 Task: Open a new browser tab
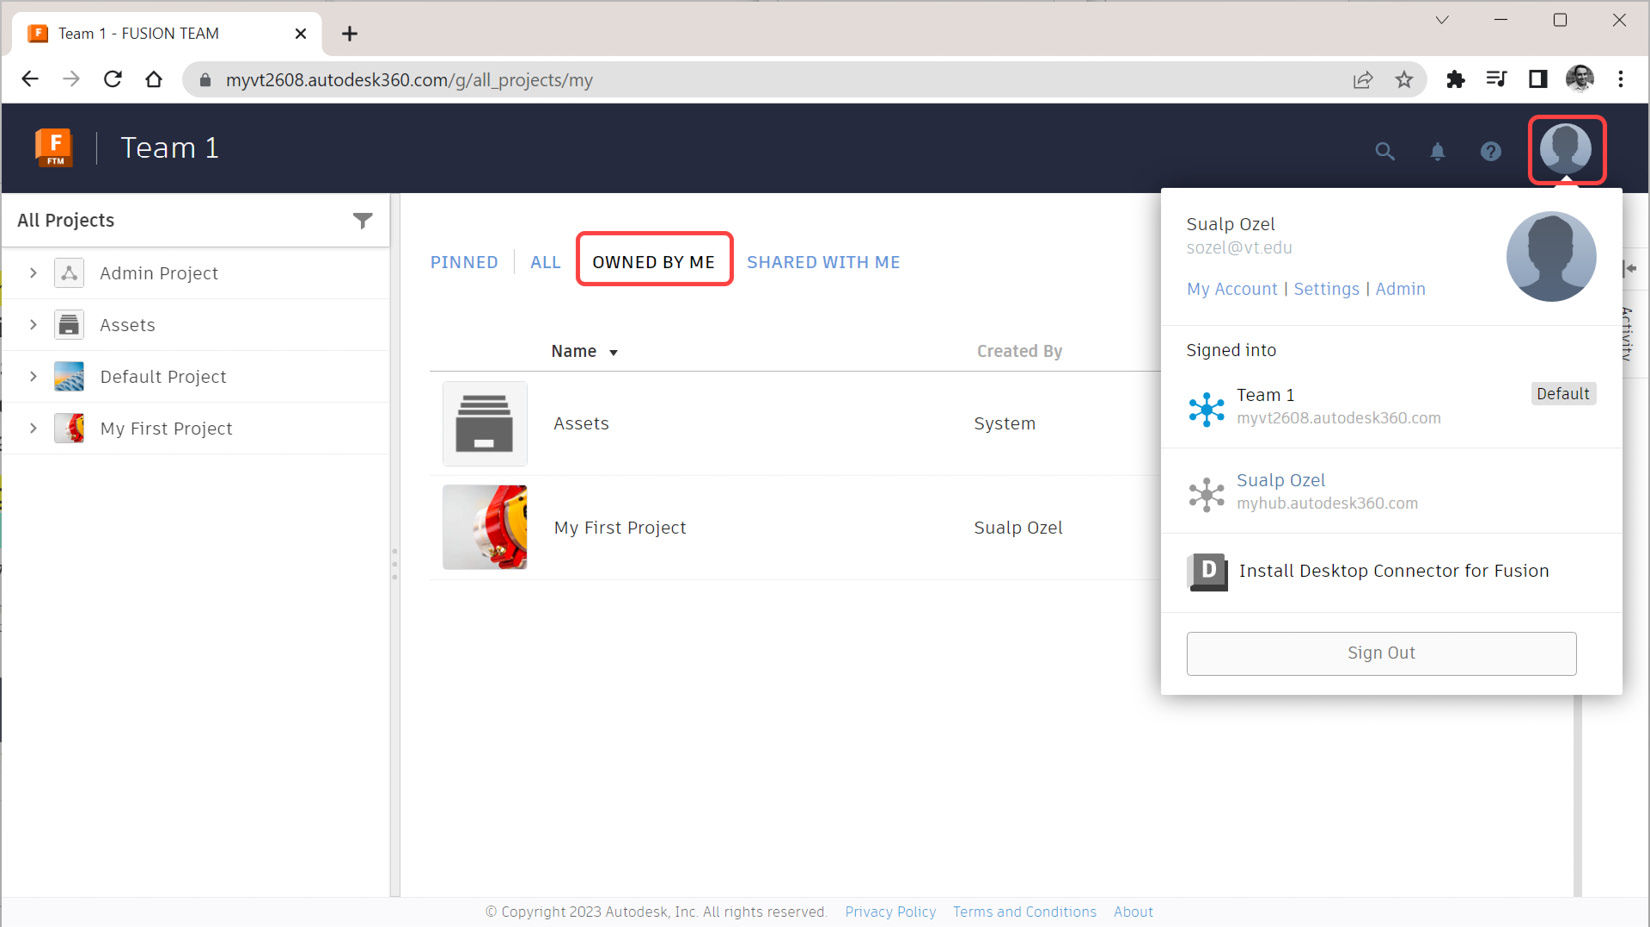[x=349, y=34]
